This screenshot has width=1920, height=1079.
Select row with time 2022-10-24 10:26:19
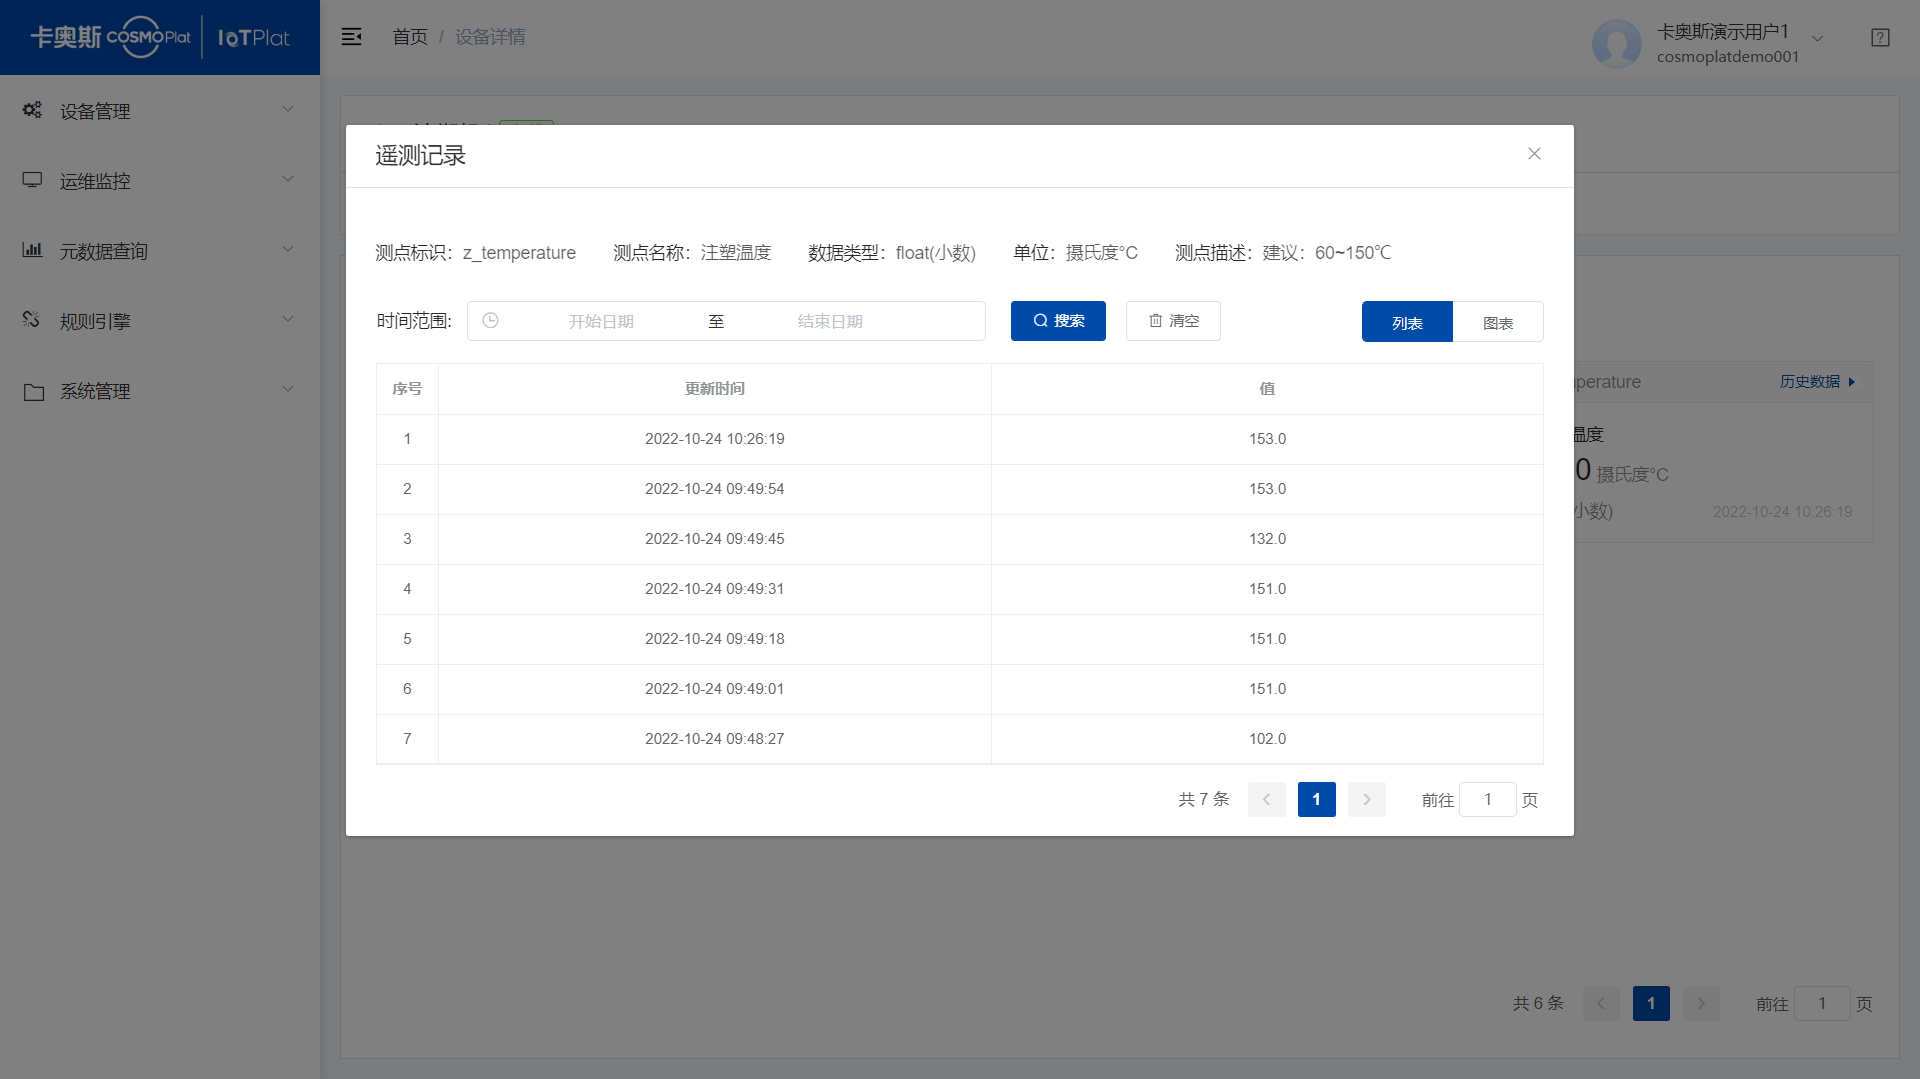[x=960, y=439]
